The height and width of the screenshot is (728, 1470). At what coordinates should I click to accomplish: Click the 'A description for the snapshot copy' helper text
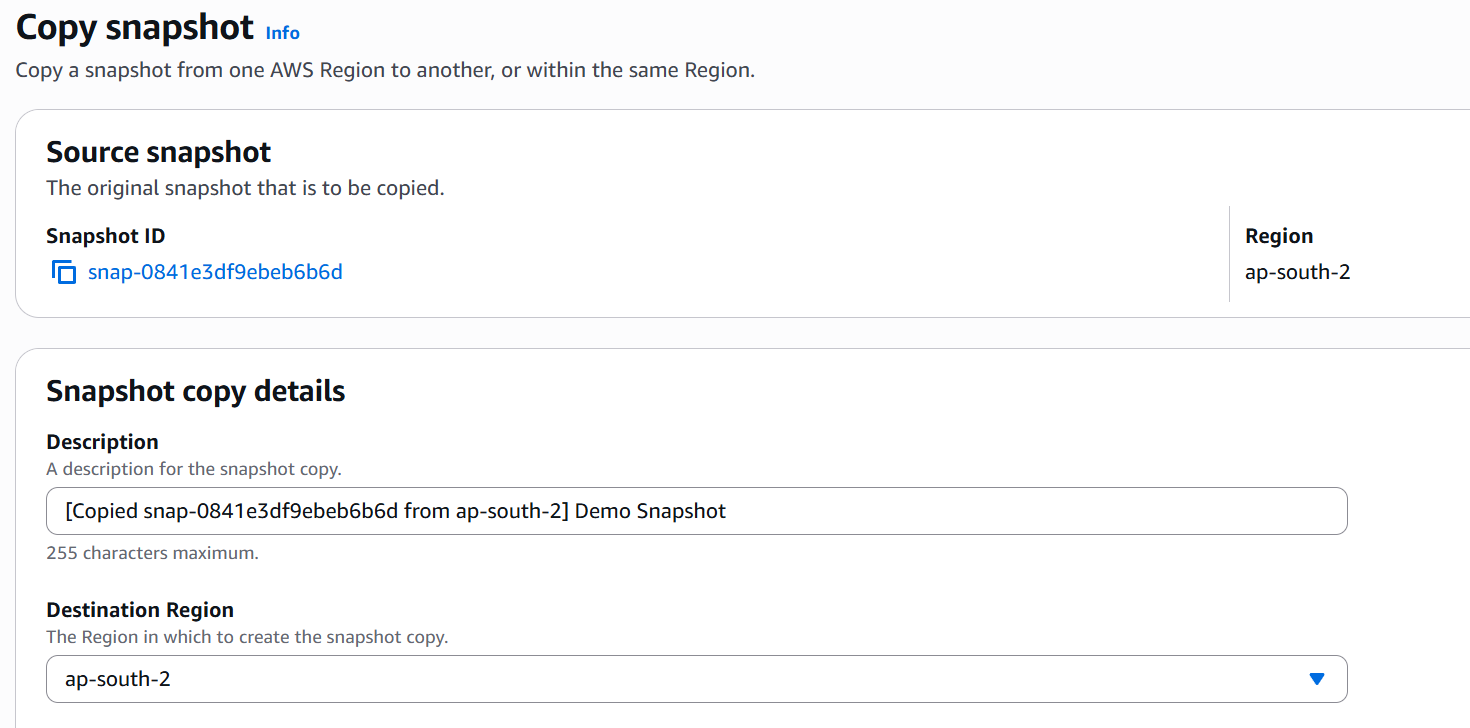tap(194, 469)
